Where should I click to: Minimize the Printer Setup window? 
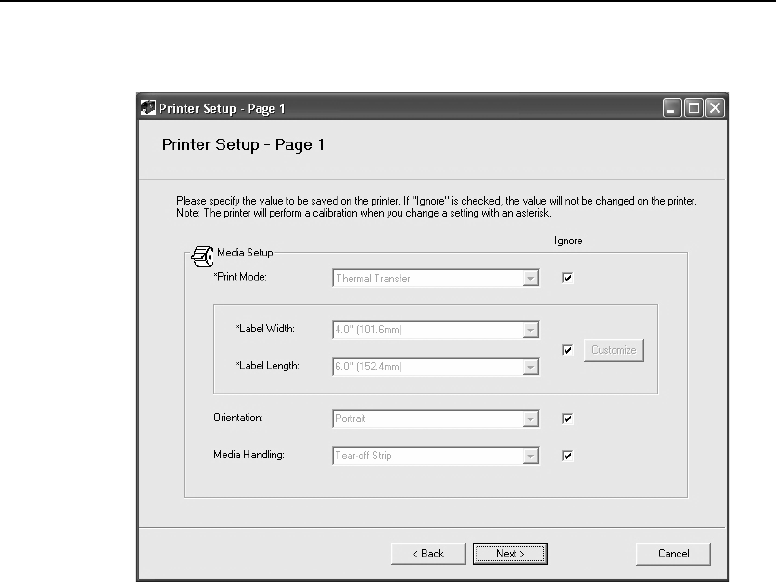point(672,108)
